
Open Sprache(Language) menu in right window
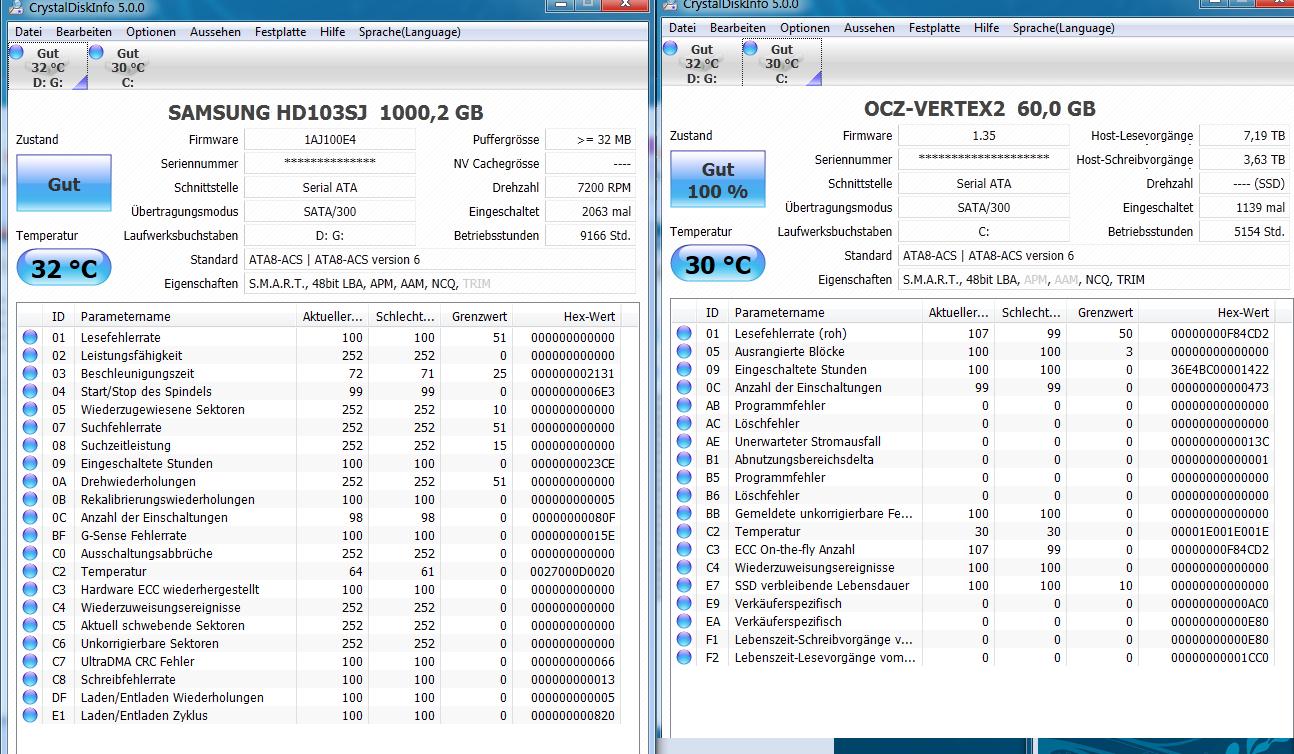(x=1063, y=28)
